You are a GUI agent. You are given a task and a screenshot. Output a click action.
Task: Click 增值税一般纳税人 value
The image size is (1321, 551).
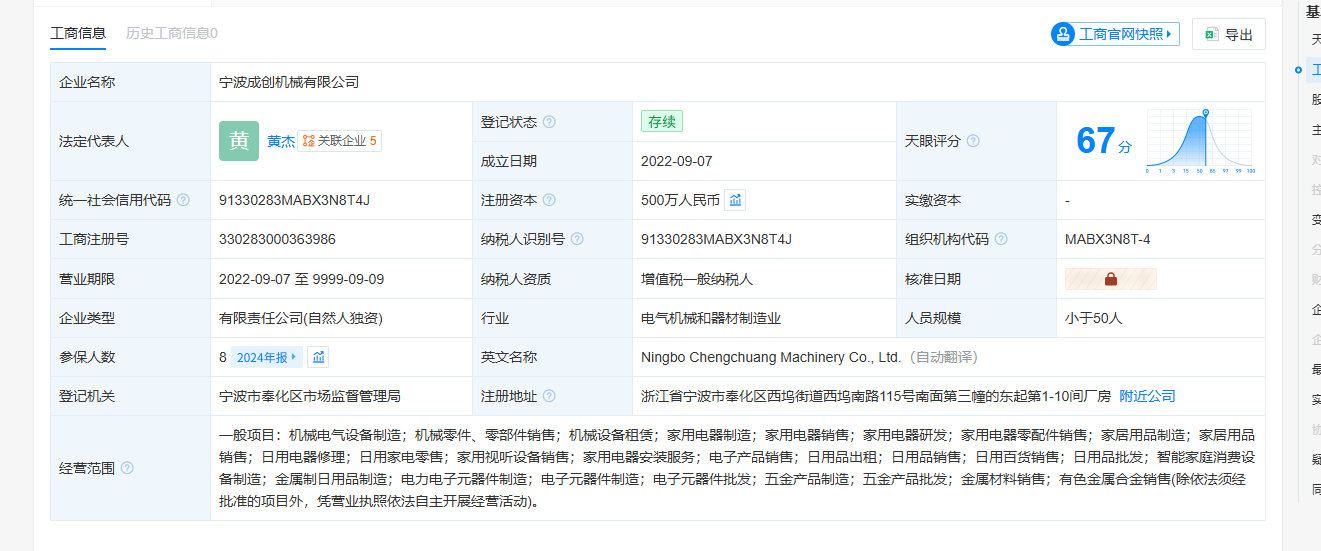697,279
